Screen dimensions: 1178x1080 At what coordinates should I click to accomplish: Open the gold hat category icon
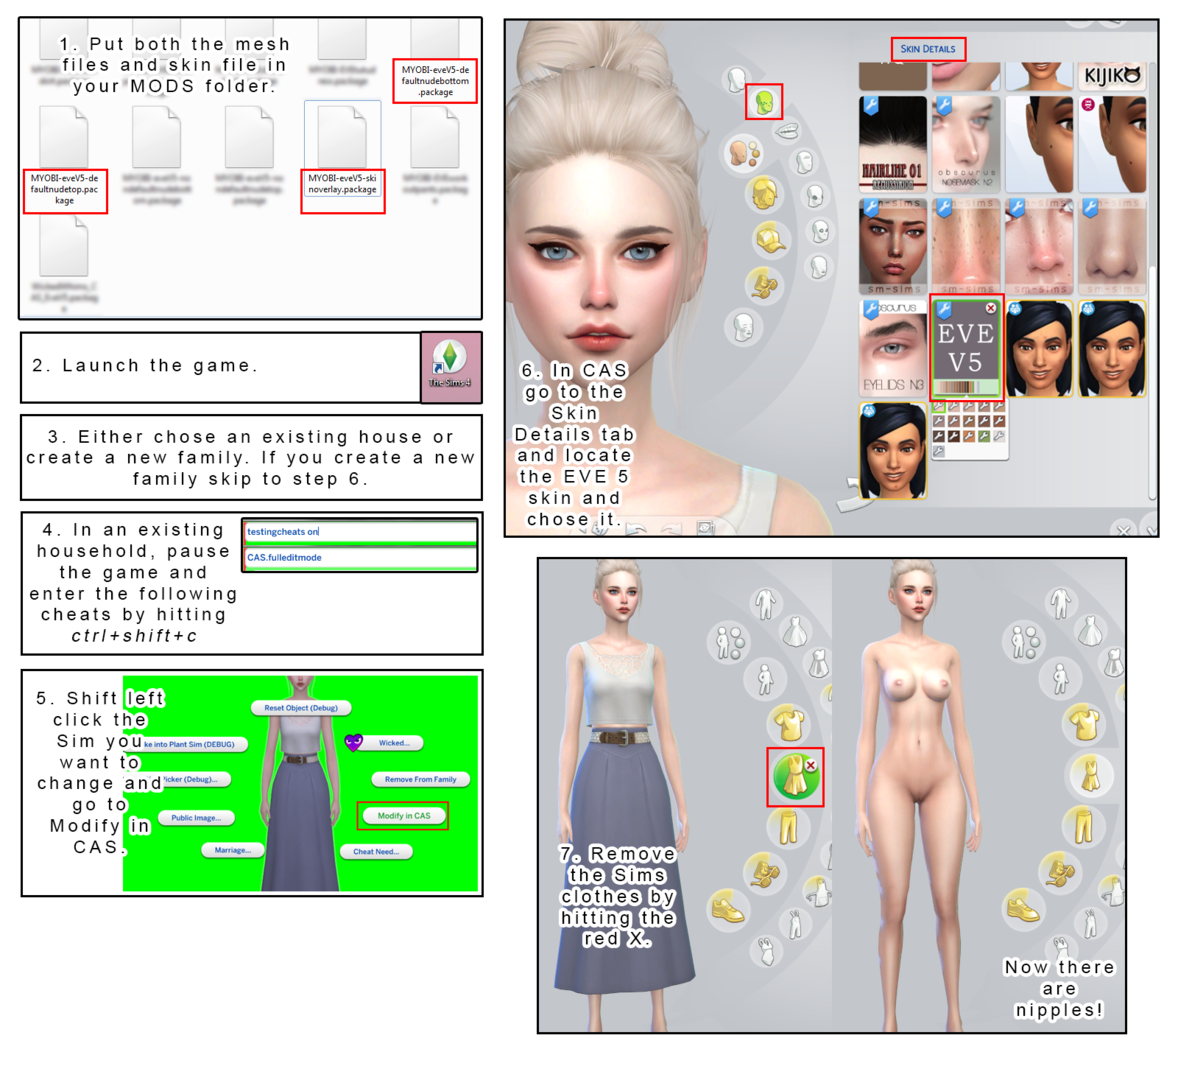point(770,240)
